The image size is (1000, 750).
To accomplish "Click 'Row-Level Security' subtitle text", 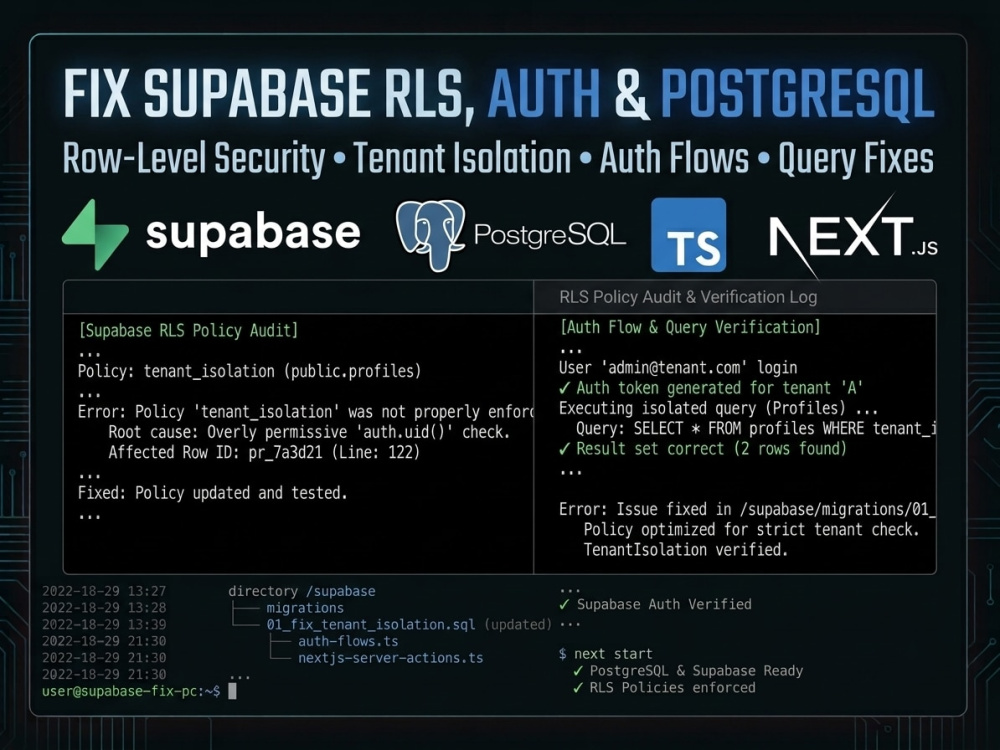I will (194, 158).
